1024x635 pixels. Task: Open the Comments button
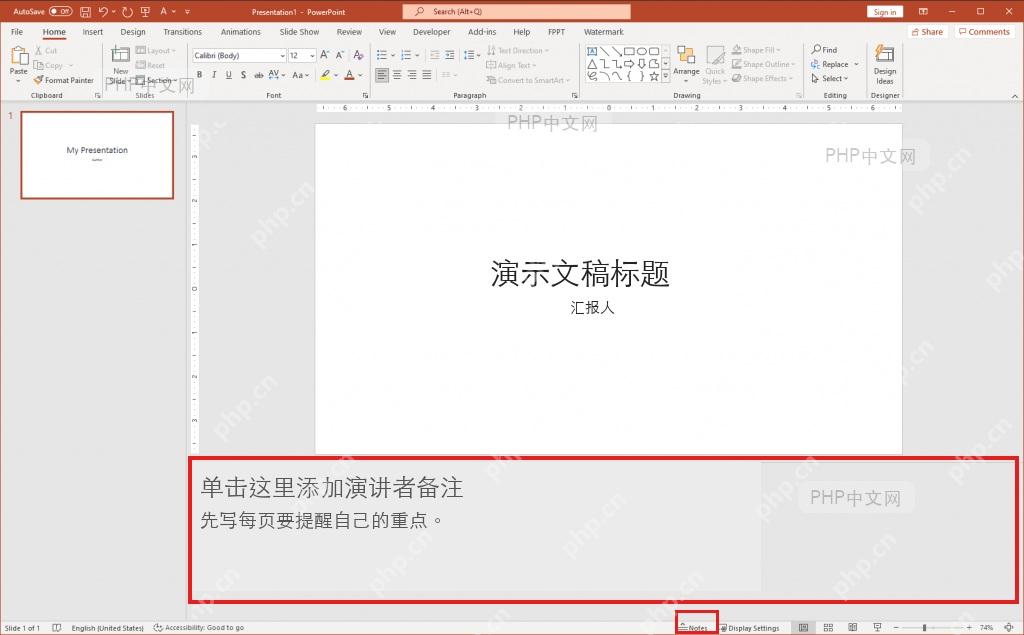(x=984, y=31)
